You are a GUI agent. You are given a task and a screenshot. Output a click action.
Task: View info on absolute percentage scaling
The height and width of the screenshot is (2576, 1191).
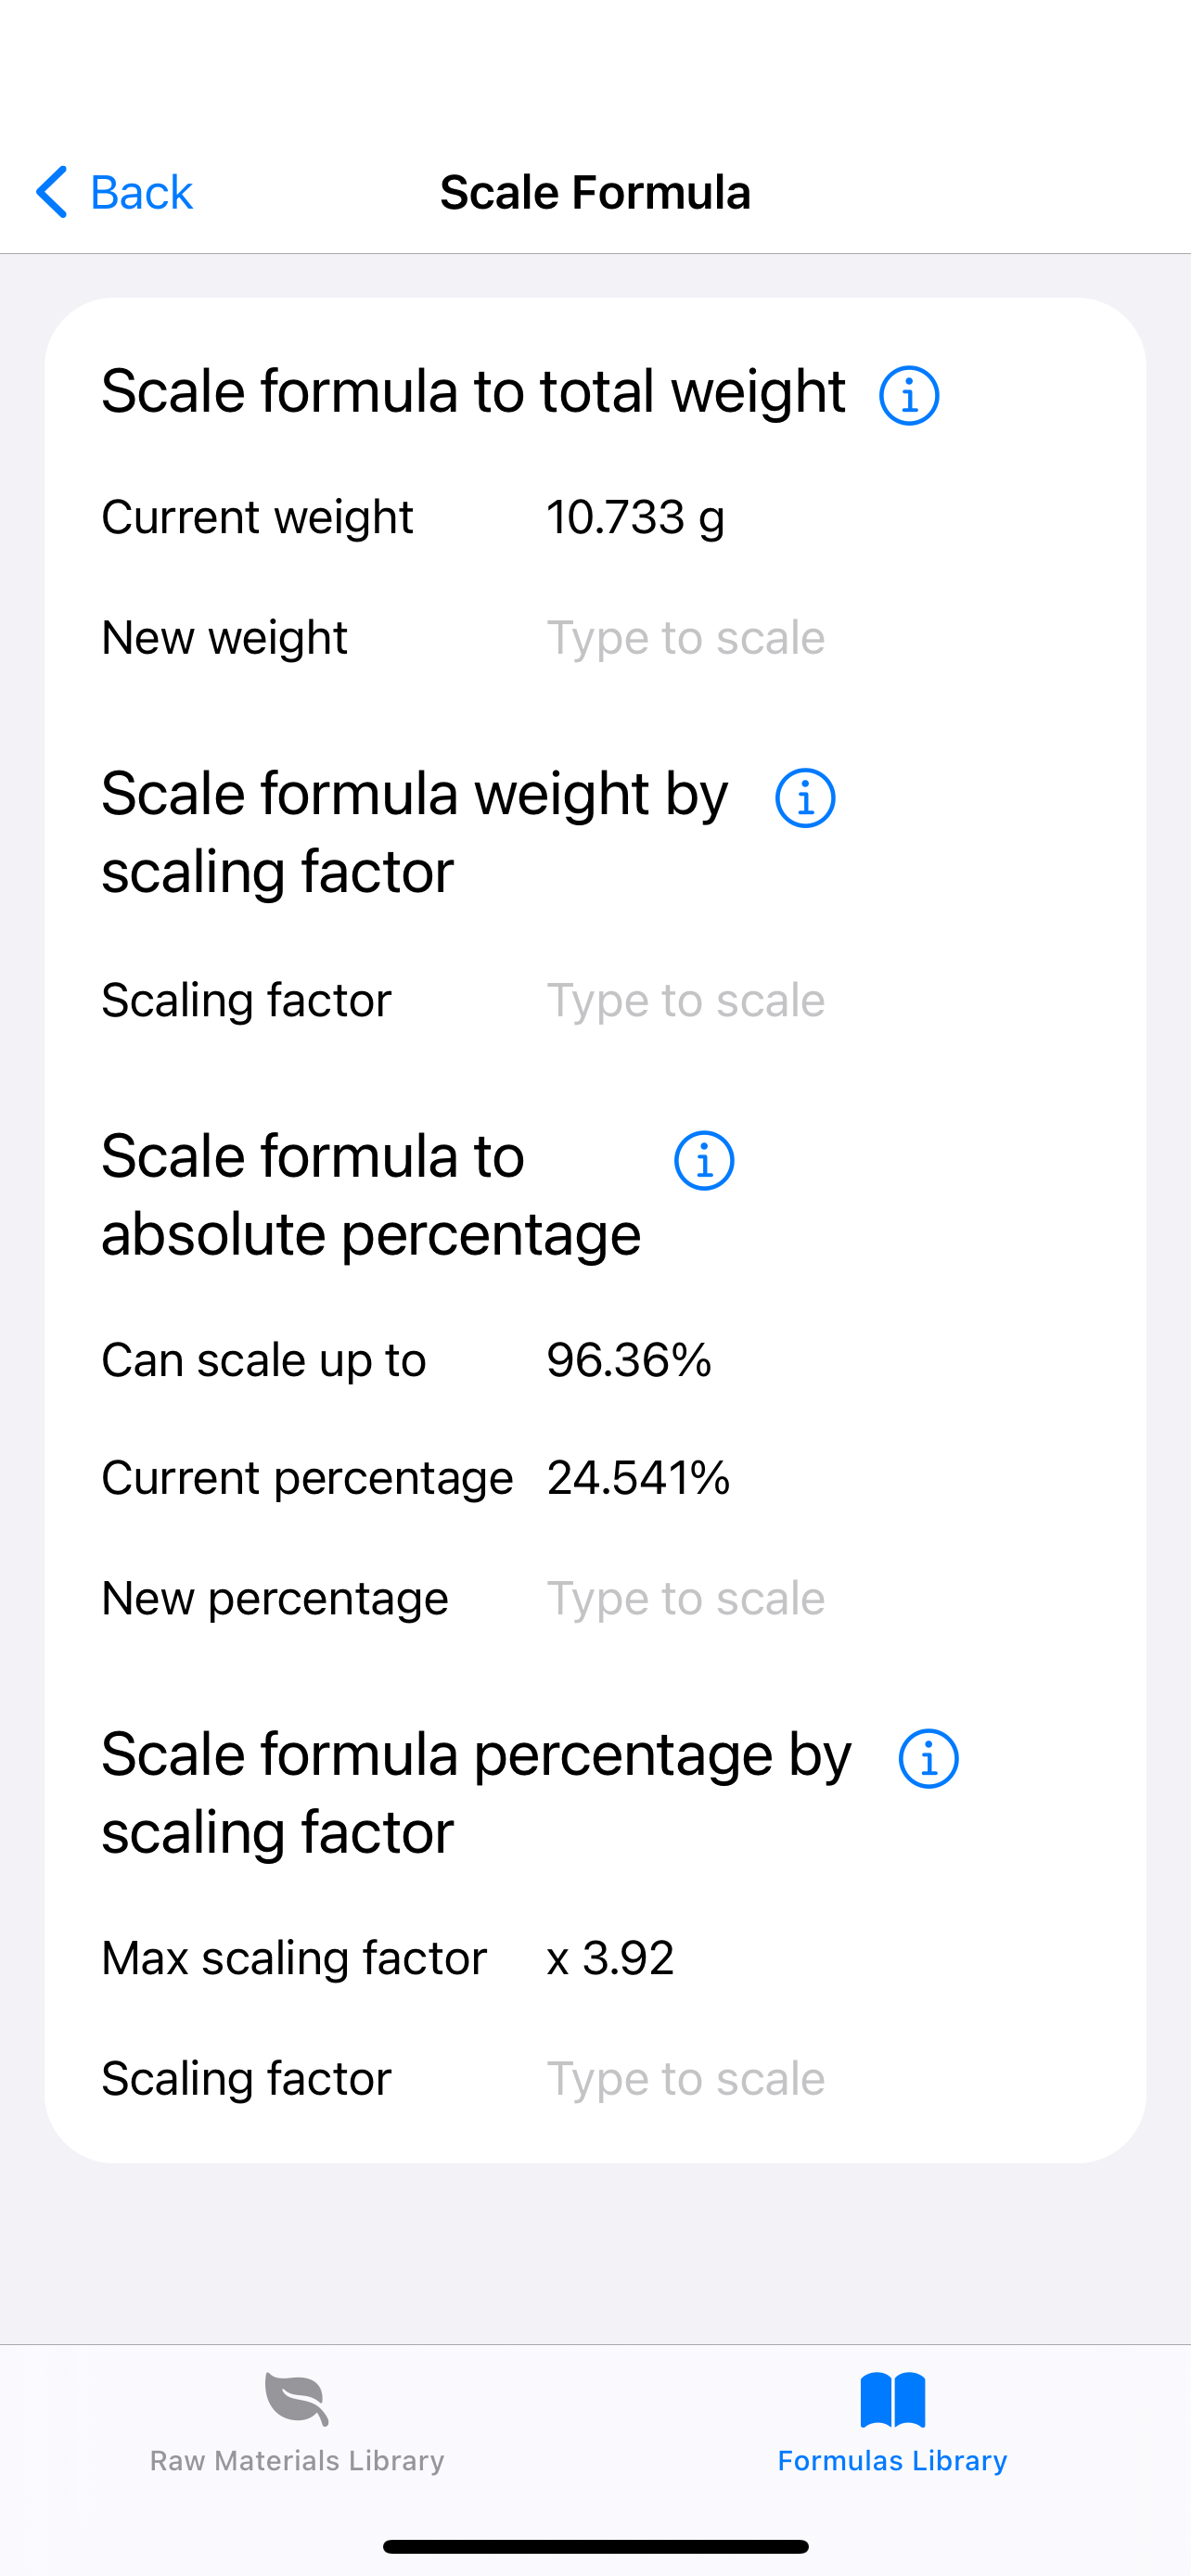click(x=704, y=1161)
